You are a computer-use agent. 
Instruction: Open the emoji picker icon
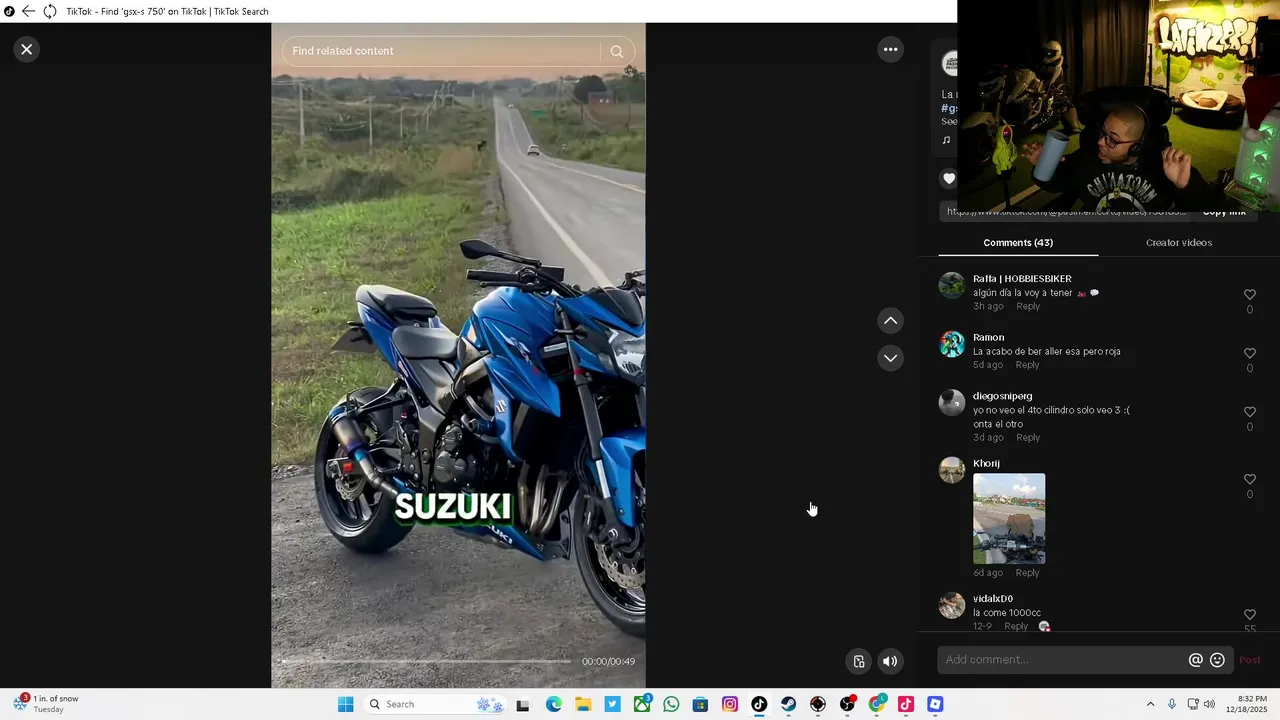coord(1217,660)
